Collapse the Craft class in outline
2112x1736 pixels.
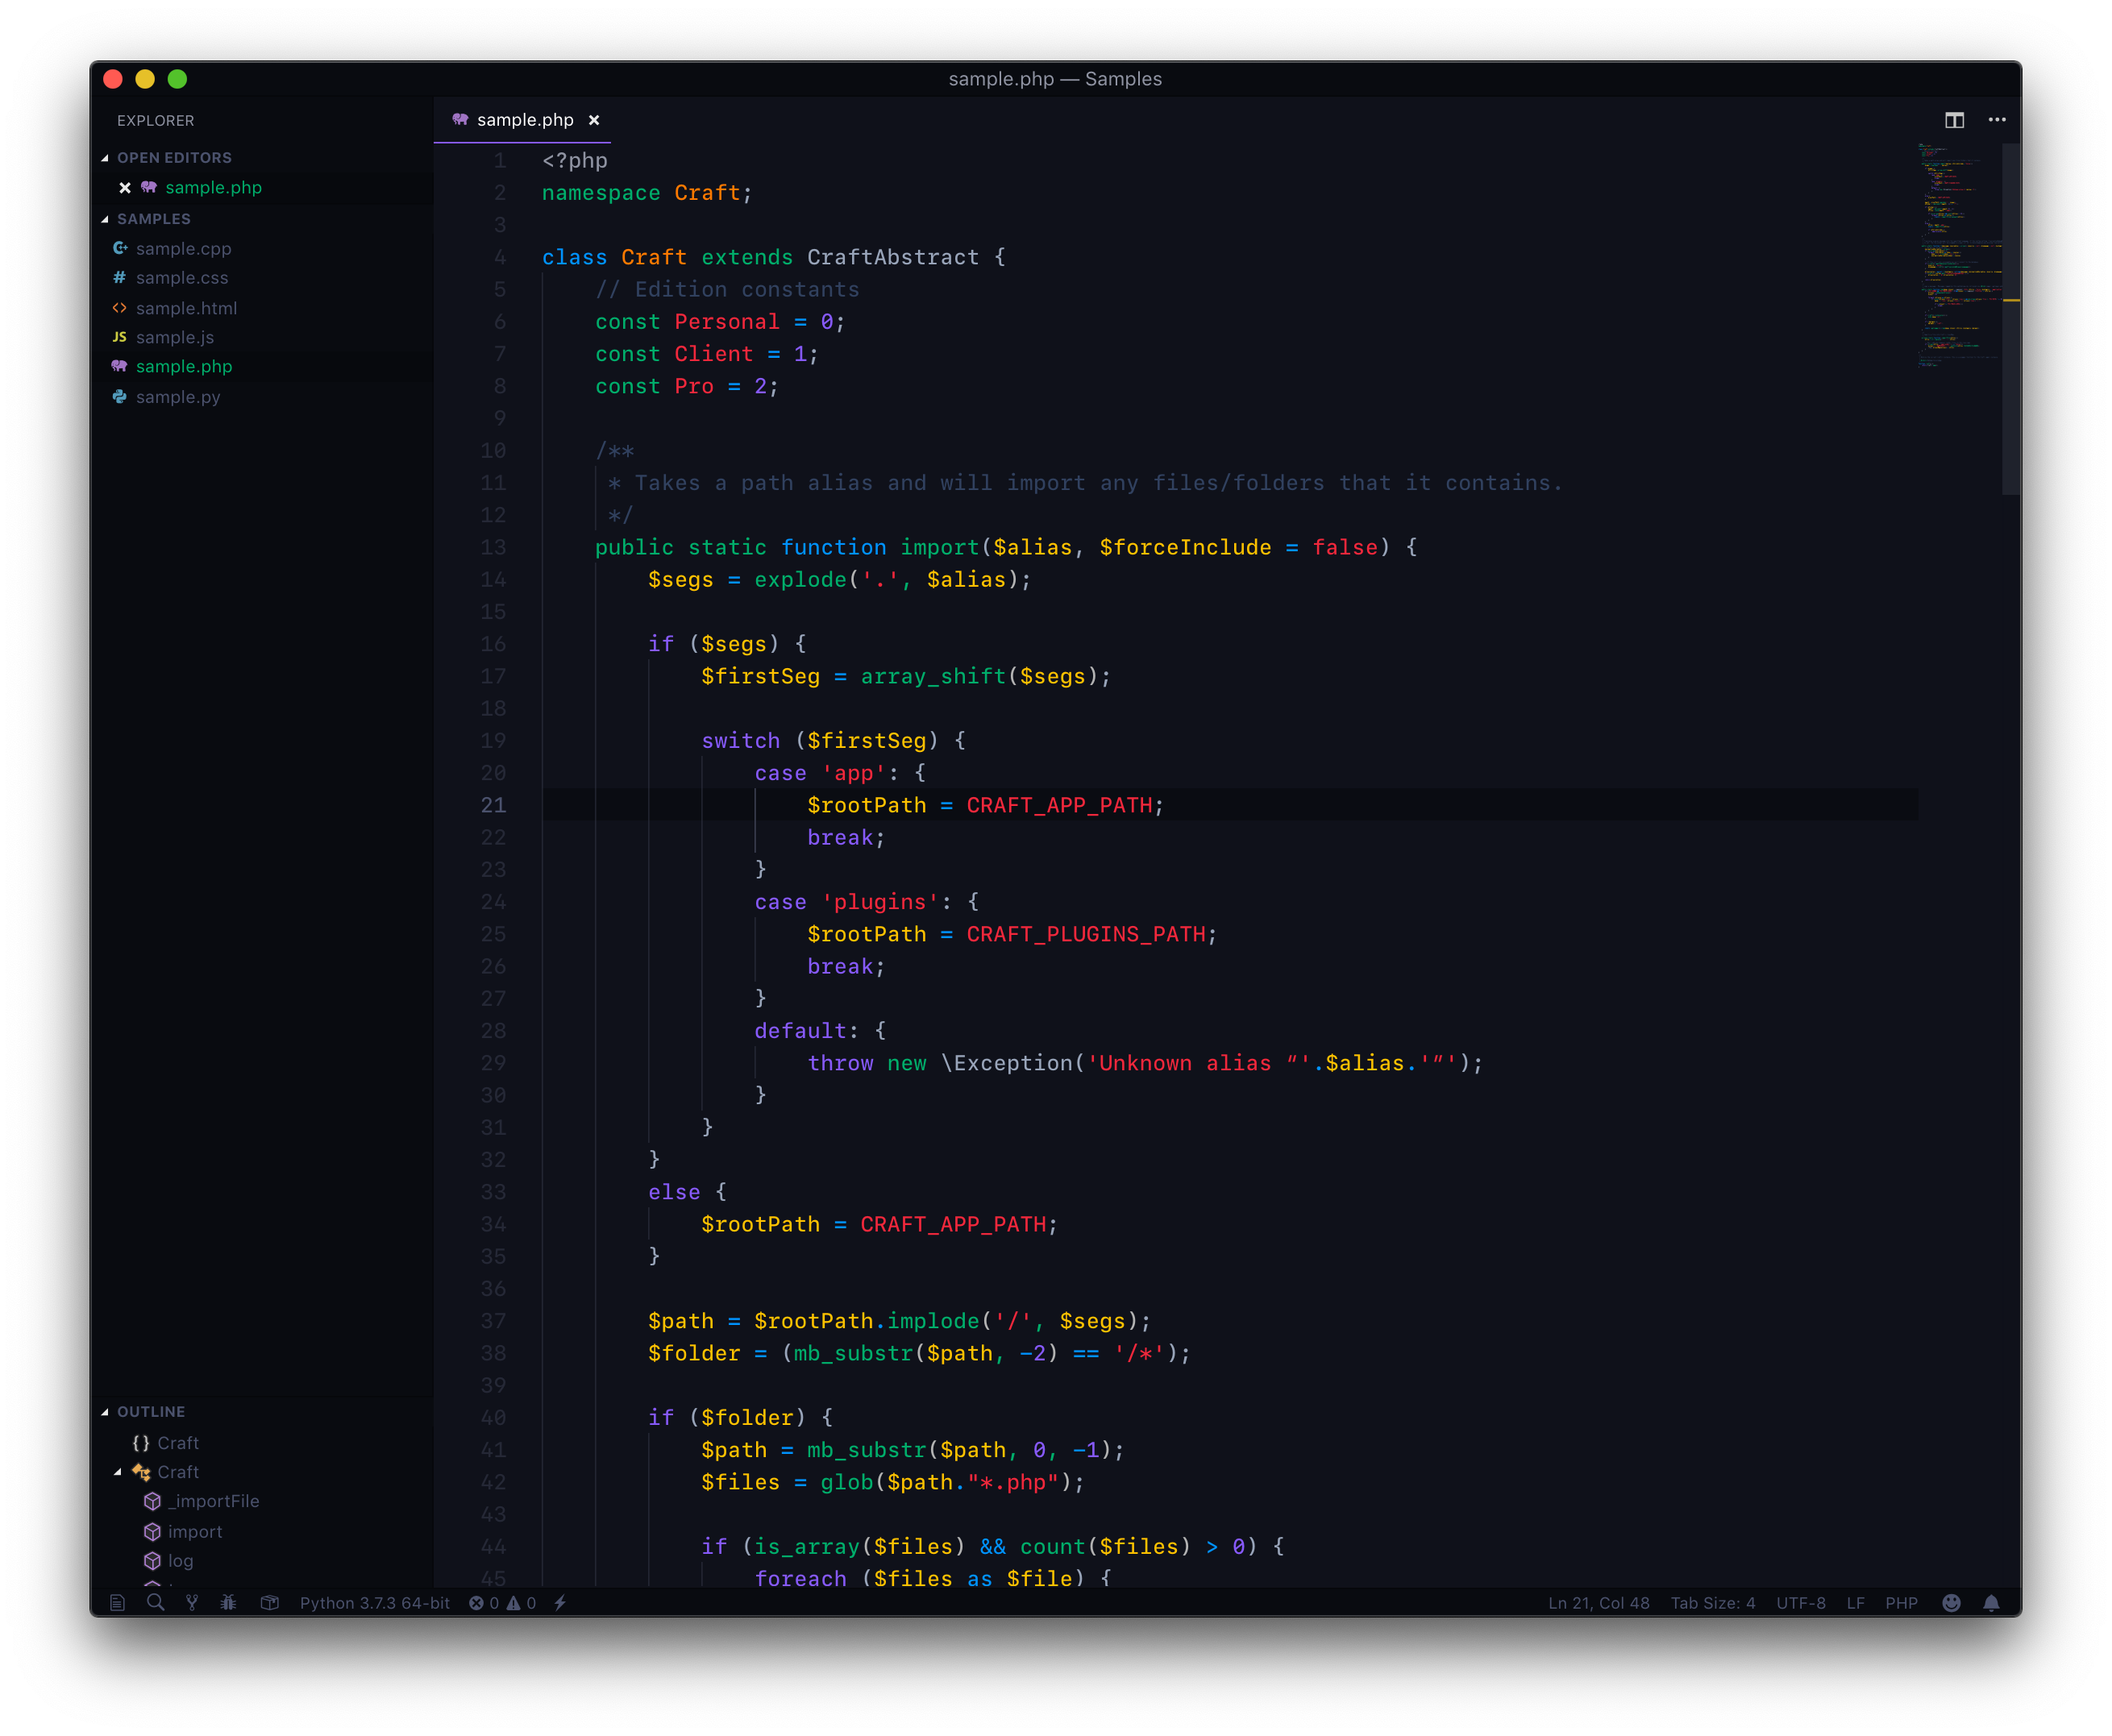click(x=118, y=1472)
